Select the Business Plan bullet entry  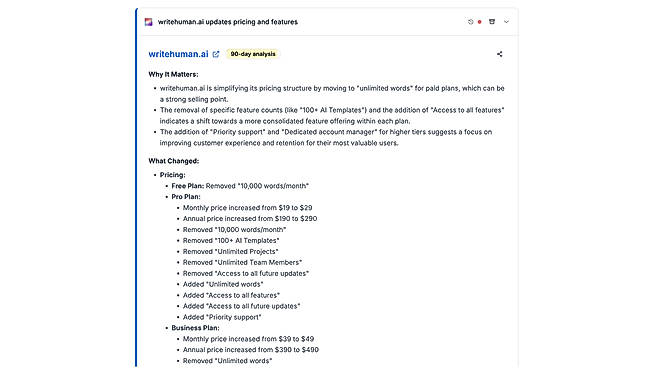(x=195, y=328)
